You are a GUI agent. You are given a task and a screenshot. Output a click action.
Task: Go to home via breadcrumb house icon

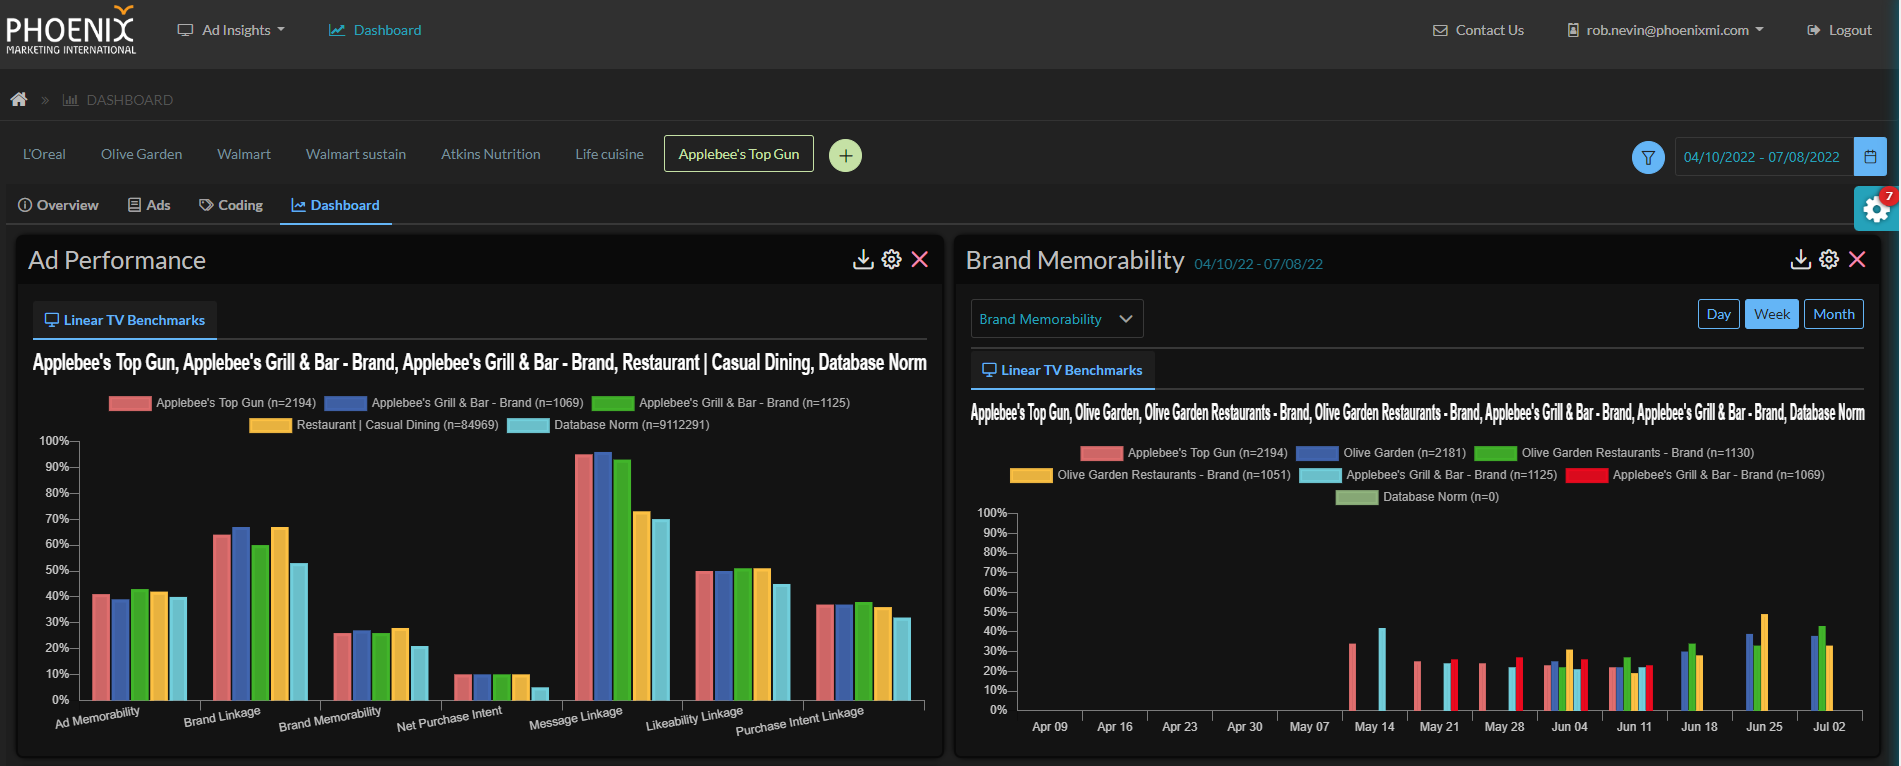pyautogui.click(x=18, y=99)
